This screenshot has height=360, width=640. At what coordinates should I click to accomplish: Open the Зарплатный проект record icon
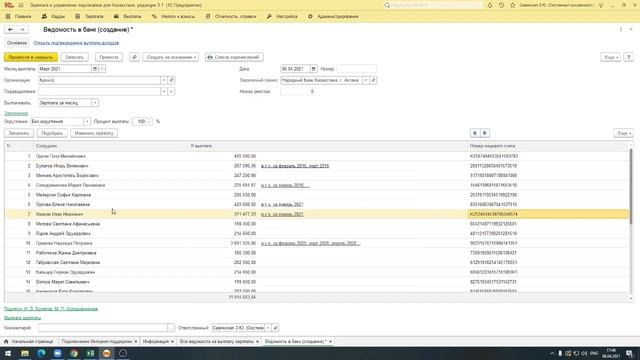point(373,80)
